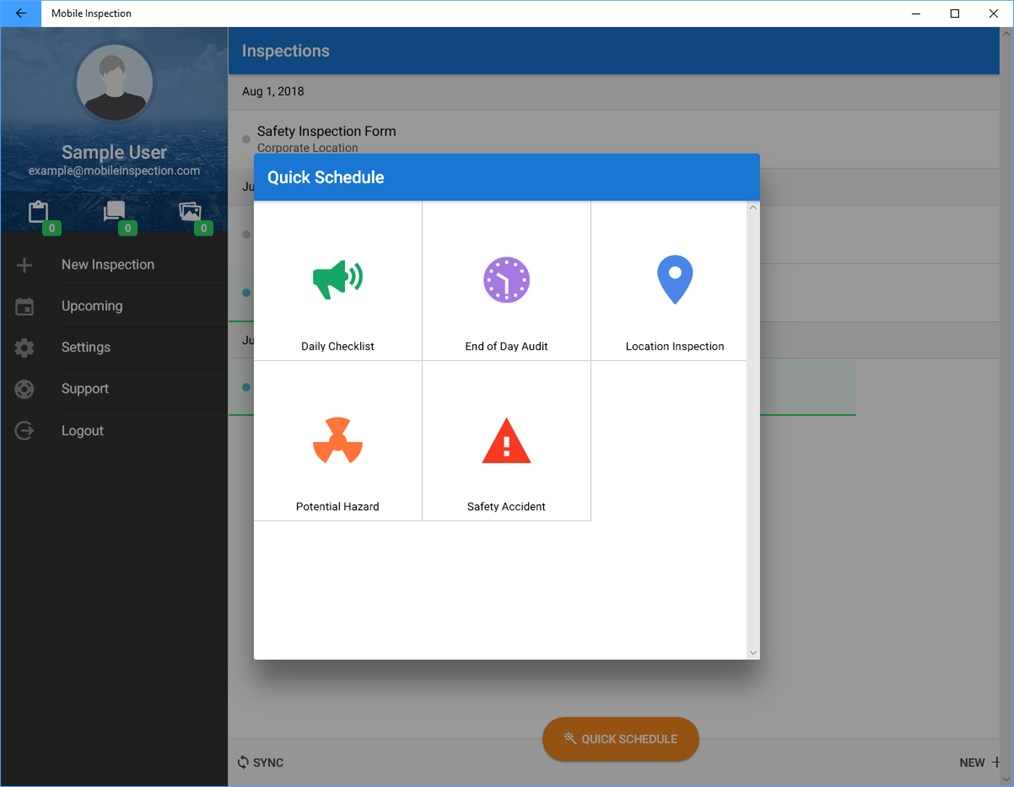This screenshot has width=1014, height=787.
Task: Click the sync refresh icon in status bar
Action: pyautogui.click(x=241, y=762)
